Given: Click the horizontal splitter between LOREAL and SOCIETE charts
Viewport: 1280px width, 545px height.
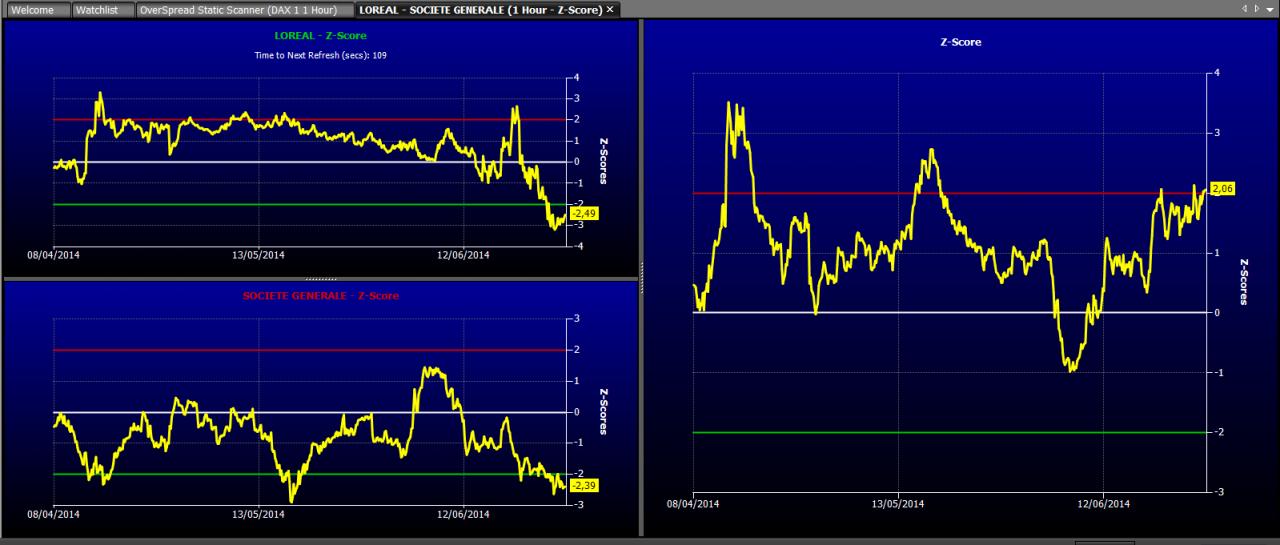Looking at the screenshot, I should coord(320,278).
